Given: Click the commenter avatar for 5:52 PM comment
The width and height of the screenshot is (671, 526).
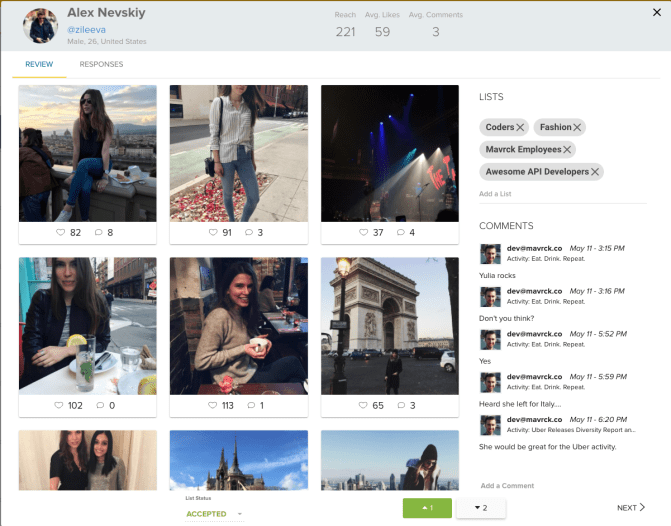Looking at the screenshot, I should (490, 339).
